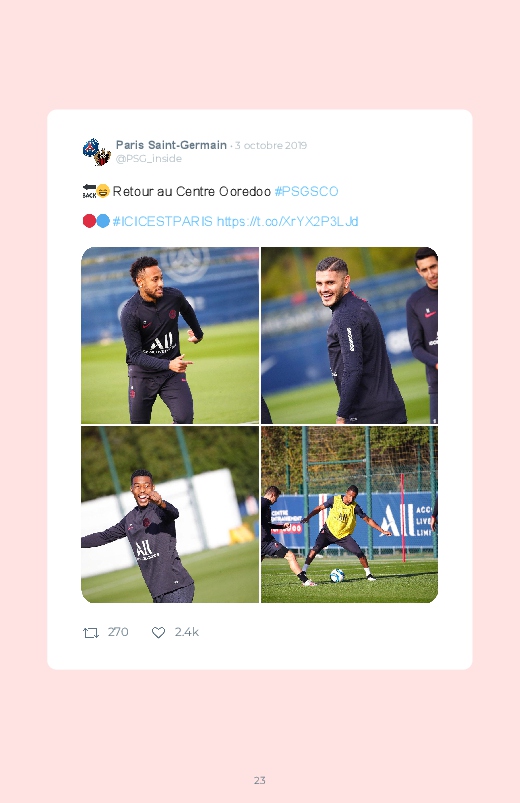The image size is (520, 803).
Task: Open top-left photo of player pointing
Action: pyautogui.click(x=170, y=335)
